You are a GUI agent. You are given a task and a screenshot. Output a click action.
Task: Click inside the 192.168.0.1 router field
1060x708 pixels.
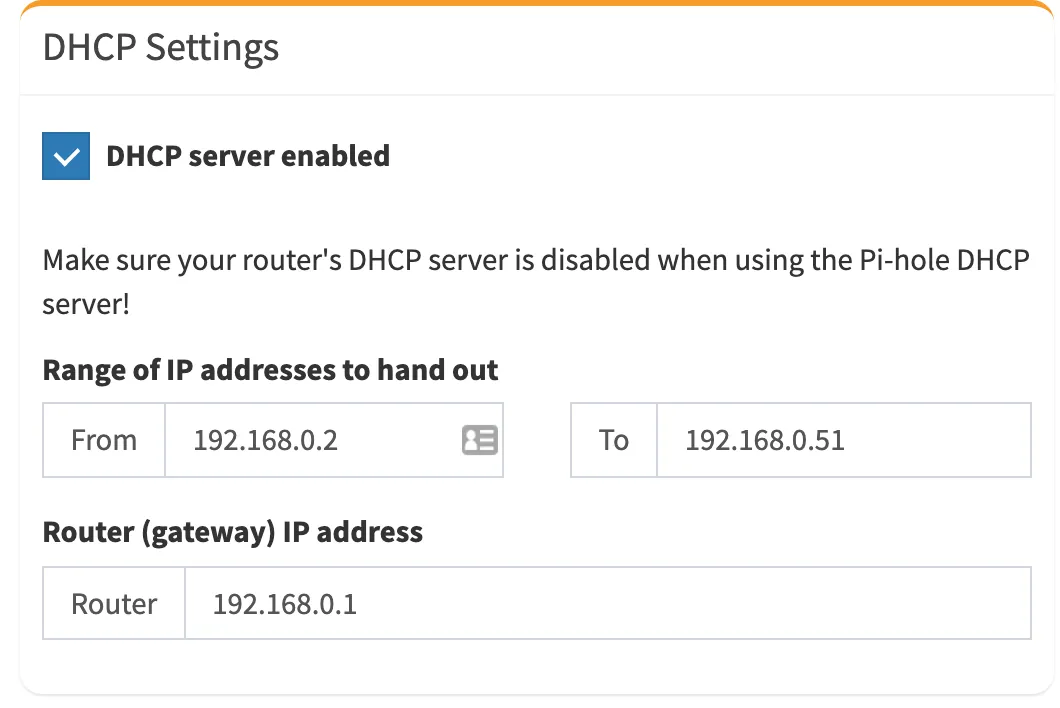pos(600,603)
